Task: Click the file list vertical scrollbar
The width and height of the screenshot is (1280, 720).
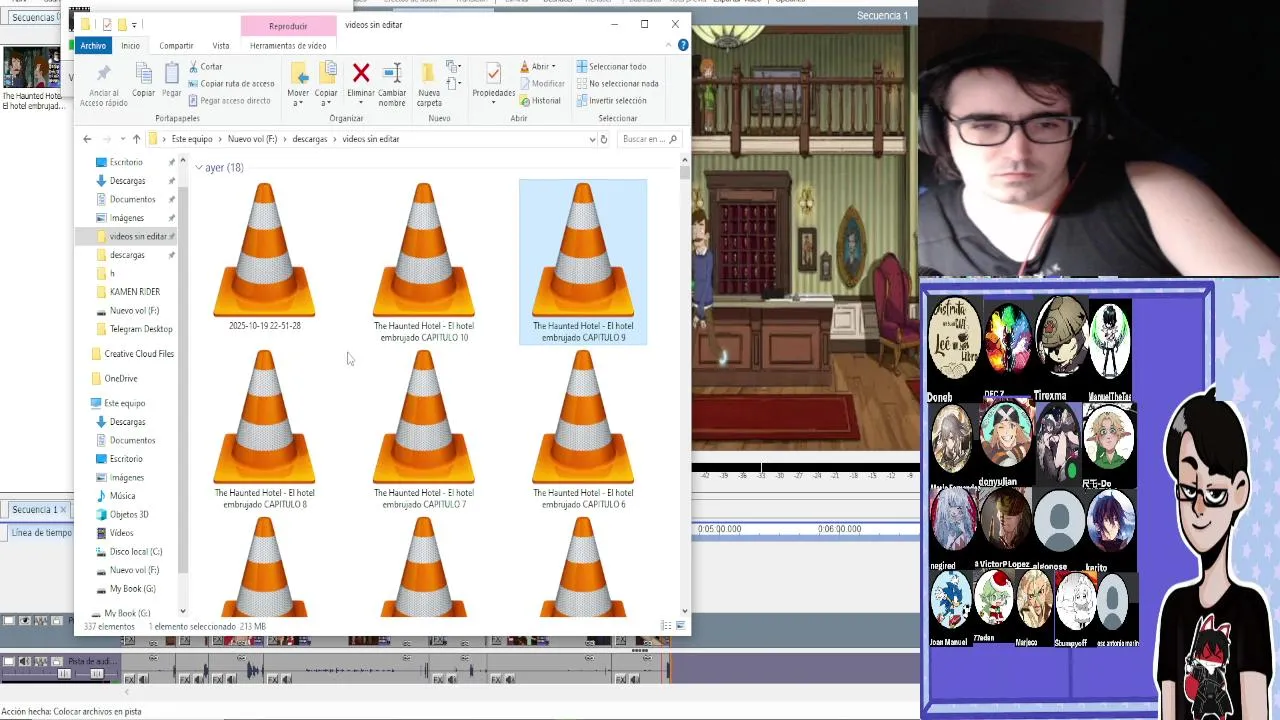Action: tap(684, 385)
